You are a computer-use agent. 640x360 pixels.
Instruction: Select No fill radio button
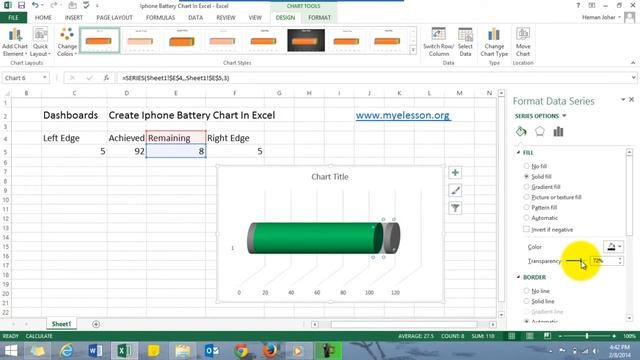[x=527, y=166]
